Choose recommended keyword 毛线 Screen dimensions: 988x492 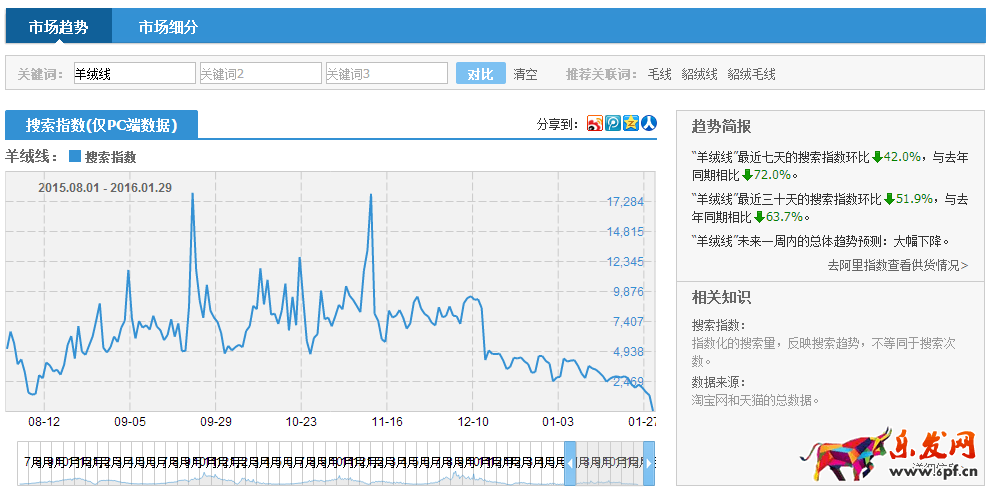click(x=659, y=74)
